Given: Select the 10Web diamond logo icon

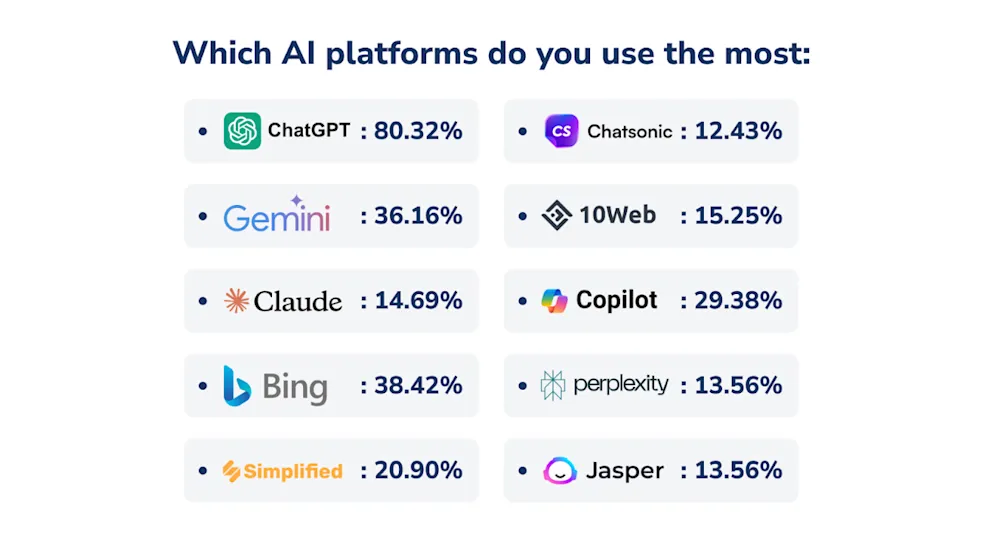Looking at the screenshot, I should pos(557,215).
